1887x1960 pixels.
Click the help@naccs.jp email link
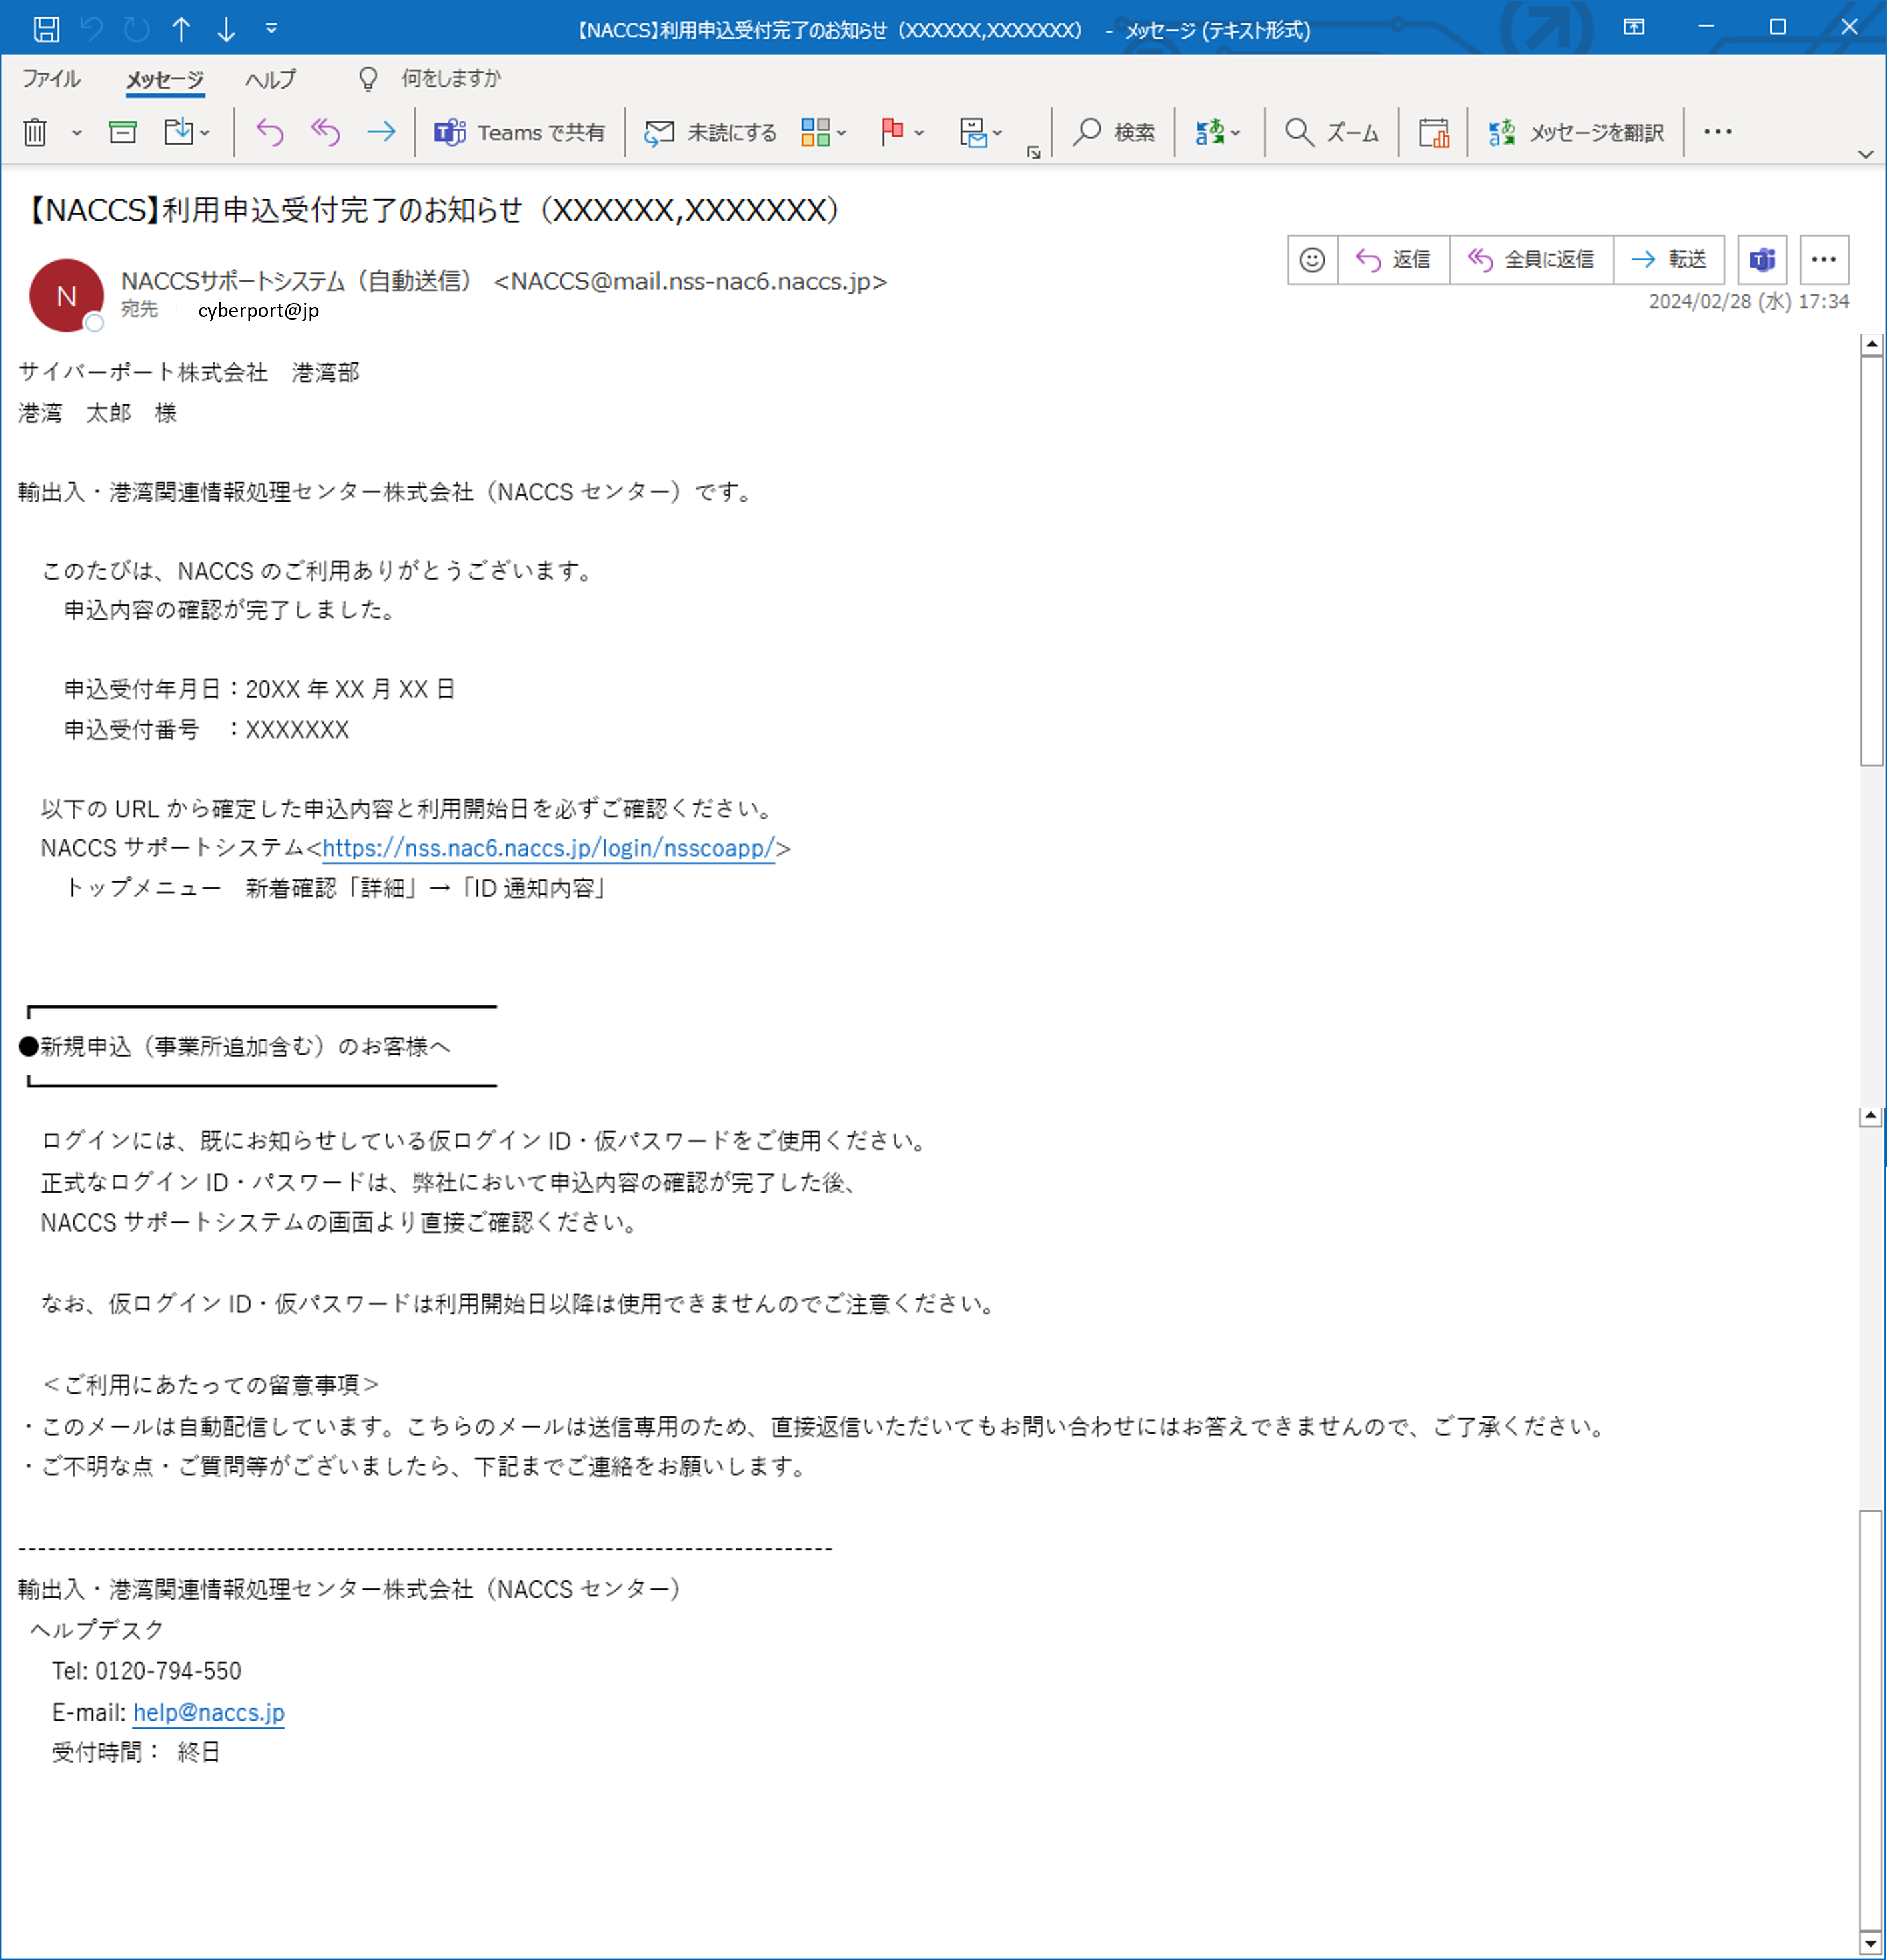coord(209,1713)
